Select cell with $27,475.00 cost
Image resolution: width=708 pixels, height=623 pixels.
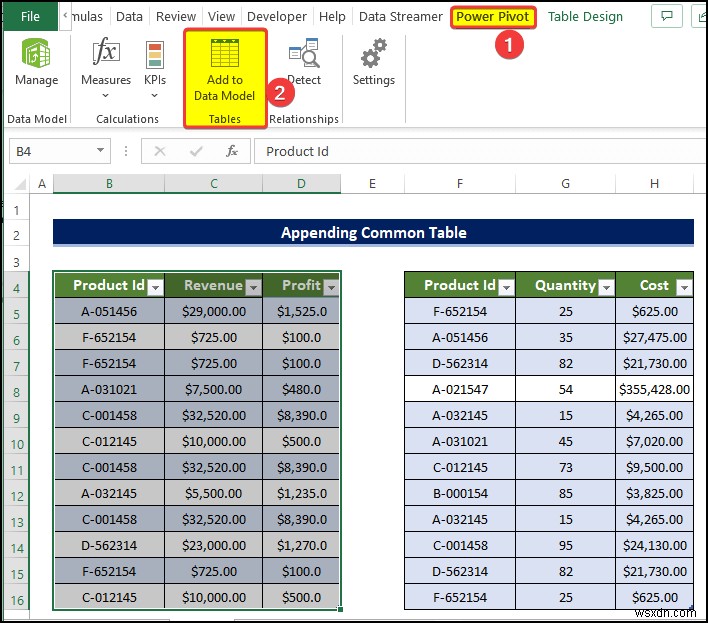tap(654, 337)
